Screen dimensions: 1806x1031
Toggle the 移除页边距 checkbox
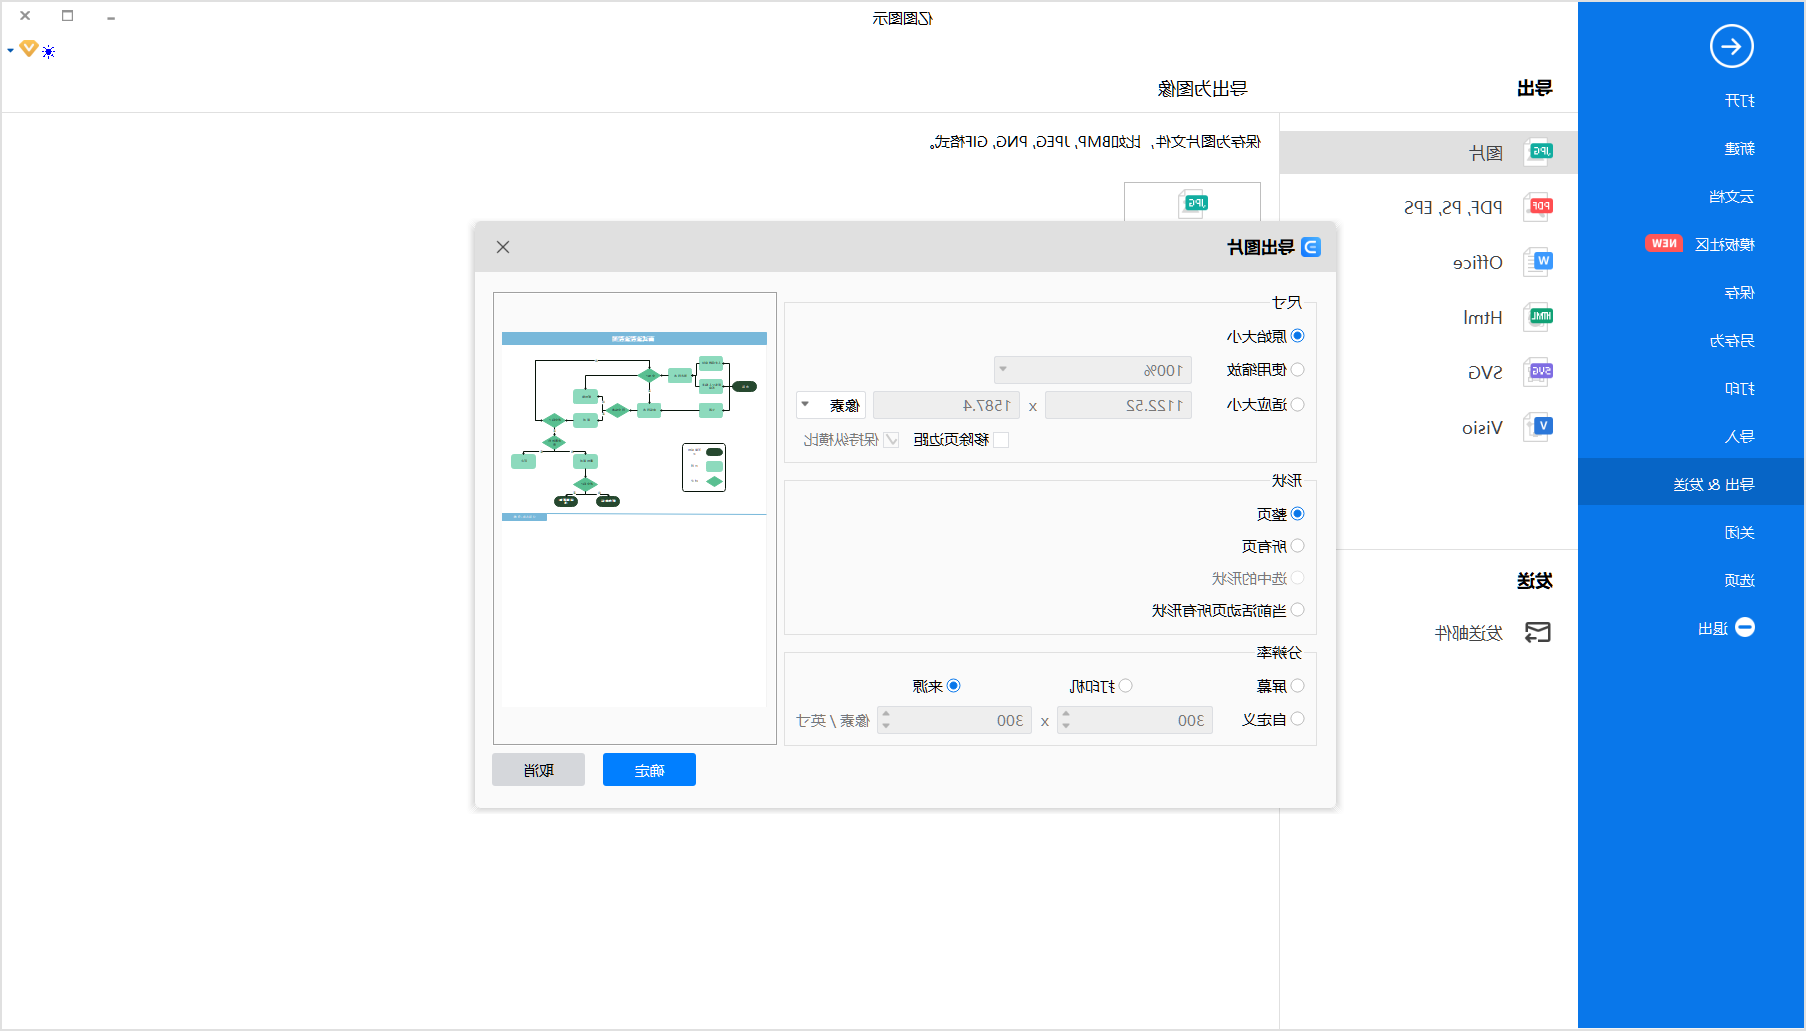tap(1001, 440)
